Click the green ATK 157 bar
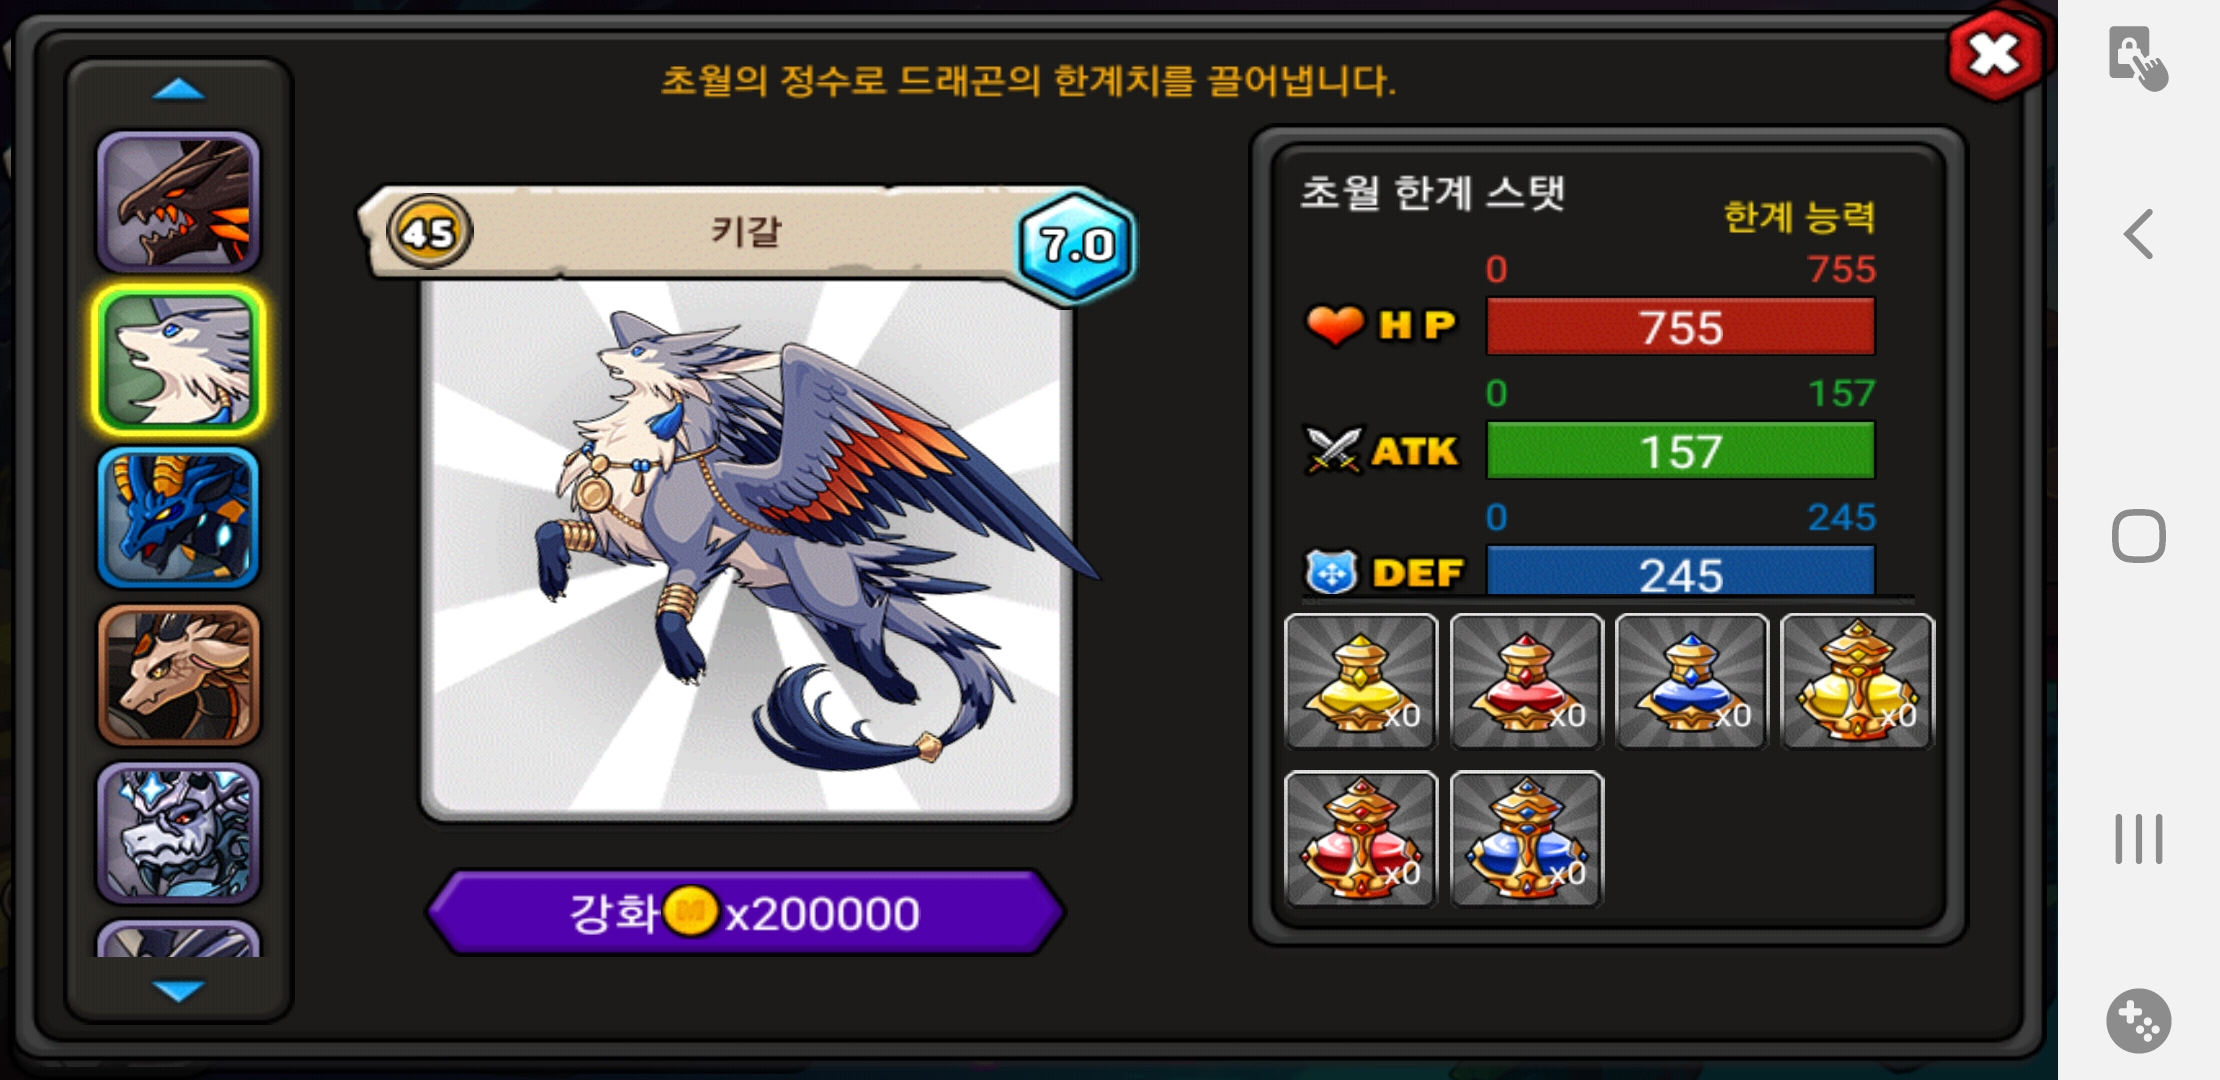 (x=1680, y=451)
